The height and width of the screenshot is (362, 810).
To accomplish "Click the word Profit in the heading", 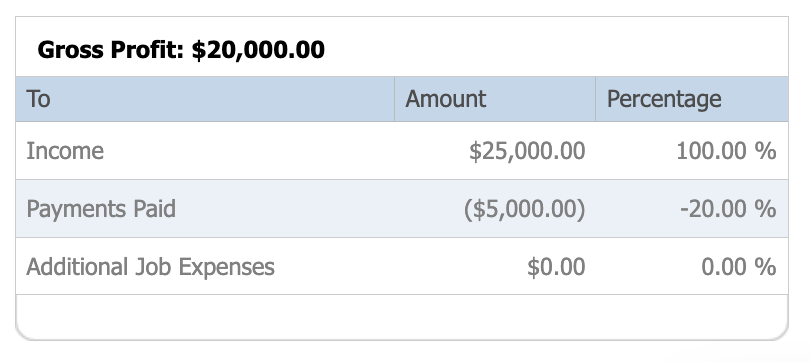I will click(147, 50).
